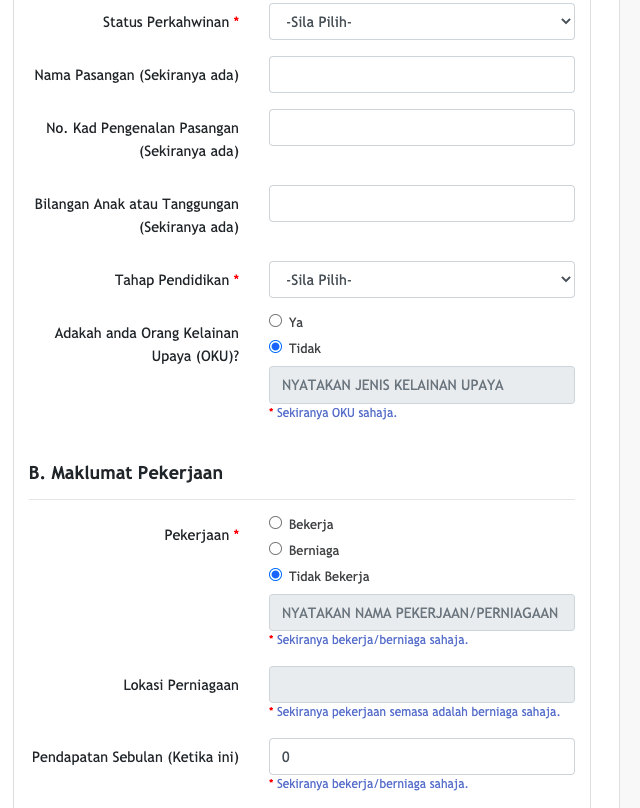Select the "Ya" radio button for OKU
This screenshot has height=808, width=640.
(x=276, y=322)
